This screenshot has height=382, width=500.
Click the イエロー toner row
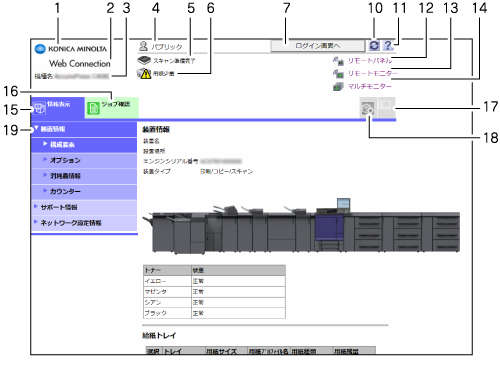pos(214,281)
